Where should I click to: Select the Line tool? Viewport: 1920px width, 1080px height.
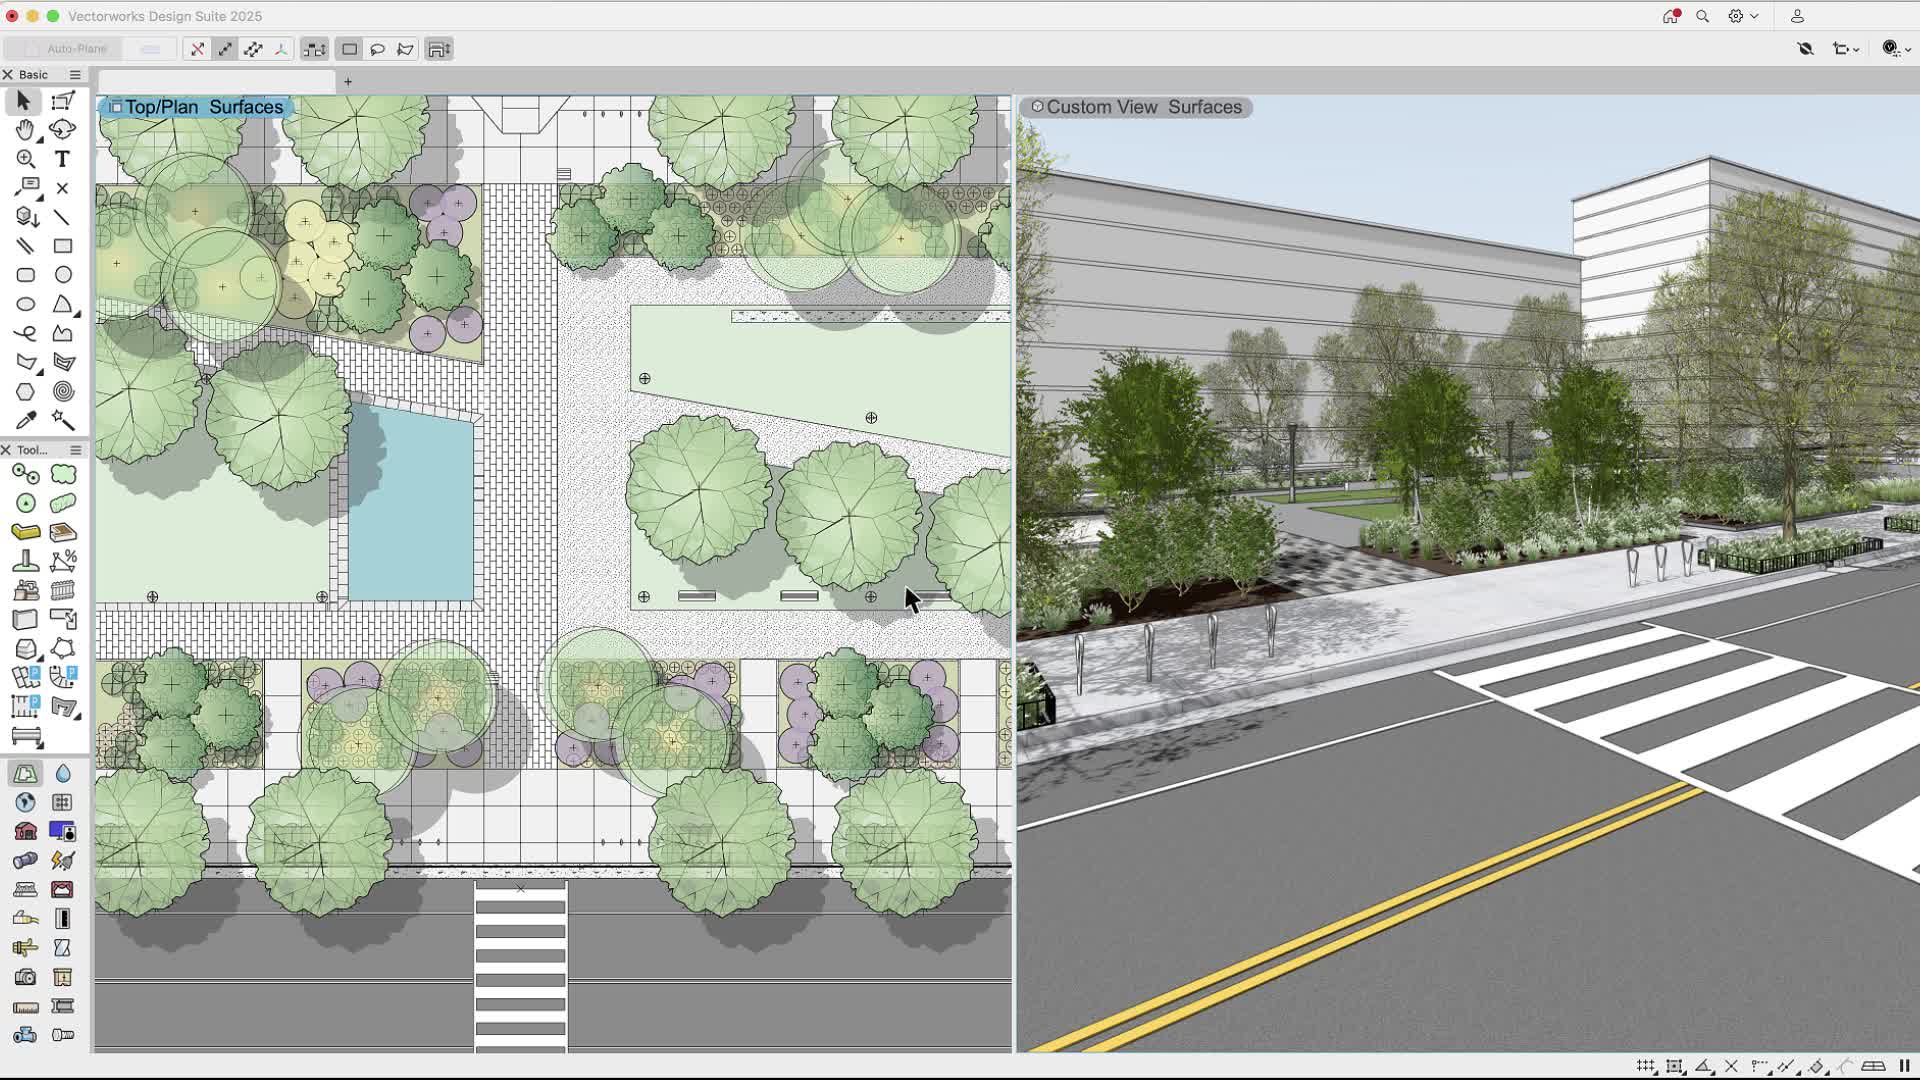pyautogui.click(x=62, y=217)
